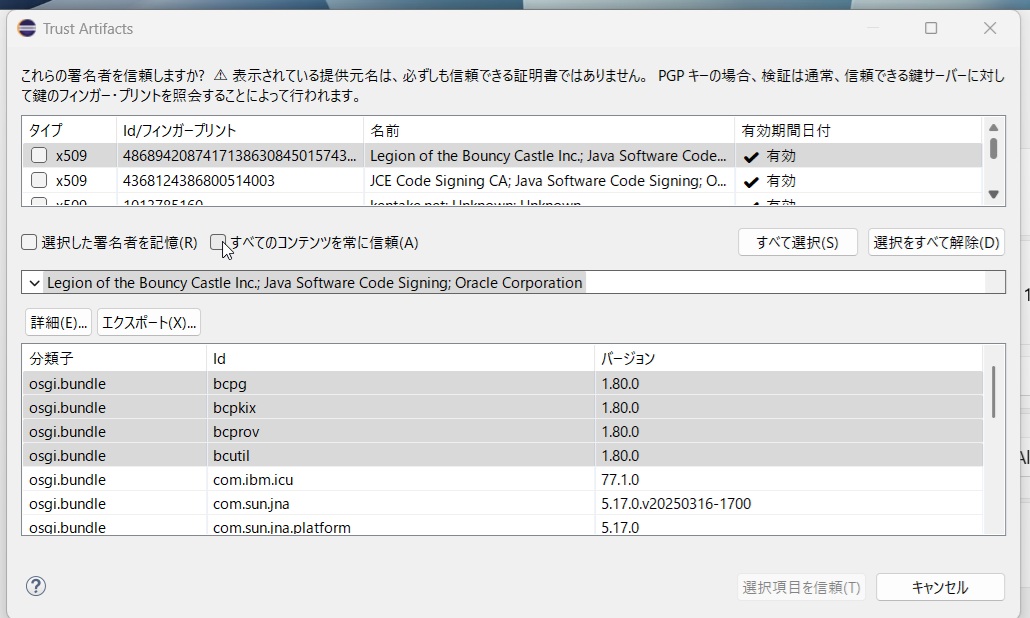The height and width of the screenshot is (618, 1030).
Task: Check the Legion of the Bouncy Castle signer checkbox
Action: [x=39, y=156]
